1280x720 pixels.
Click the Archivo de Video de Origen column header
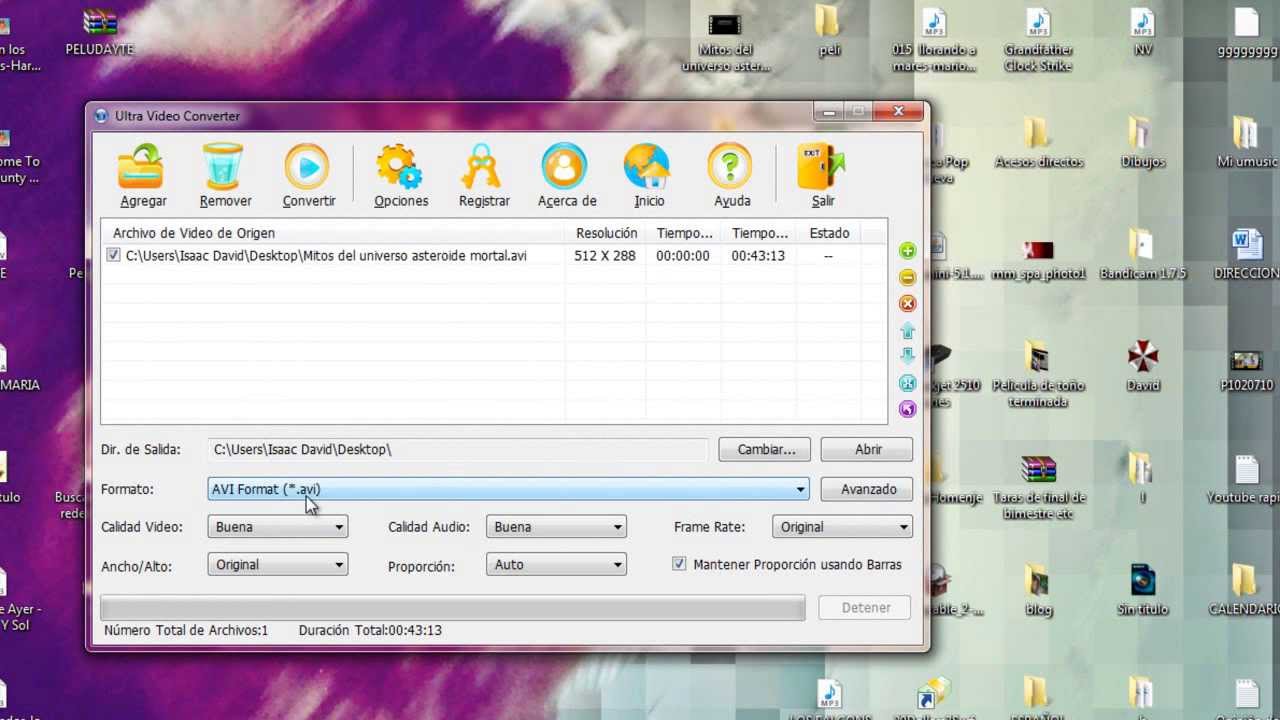(x=334, y=233)
